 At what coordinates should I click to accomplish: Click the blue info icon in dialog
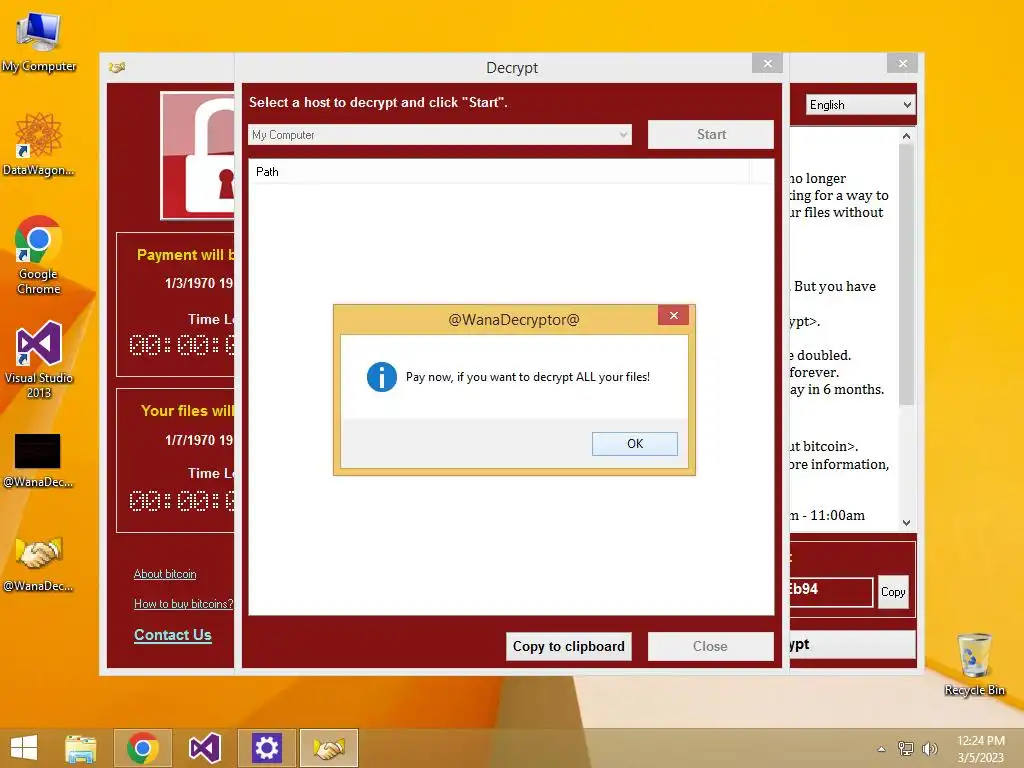pos(381,377)
